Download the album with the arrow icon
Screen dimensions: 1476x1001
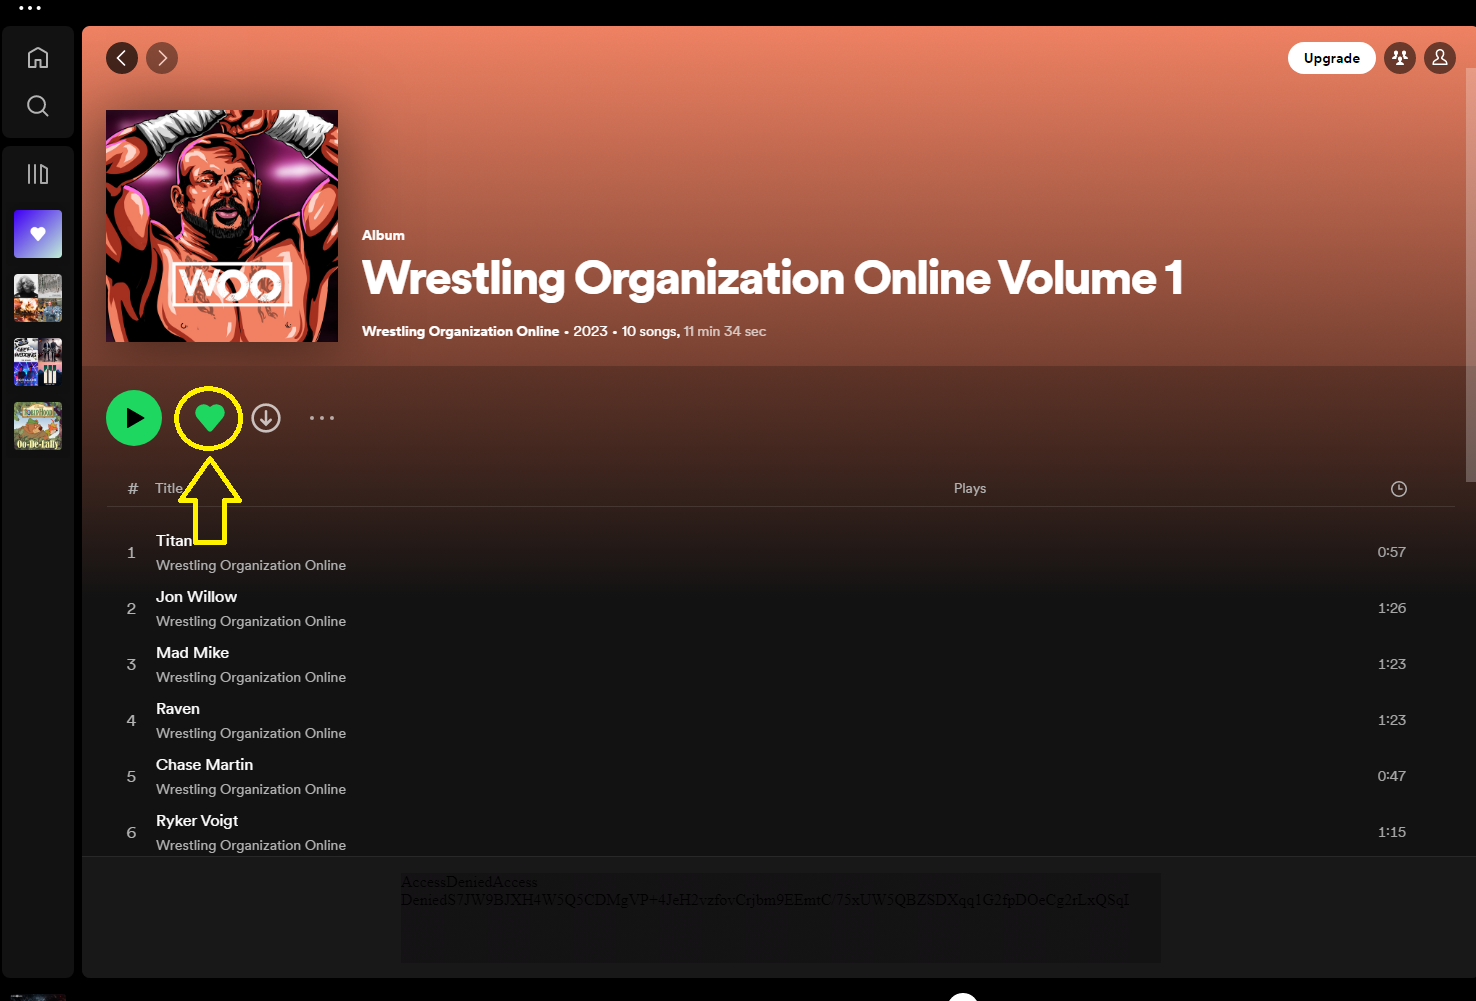click(x=266, y=418)
